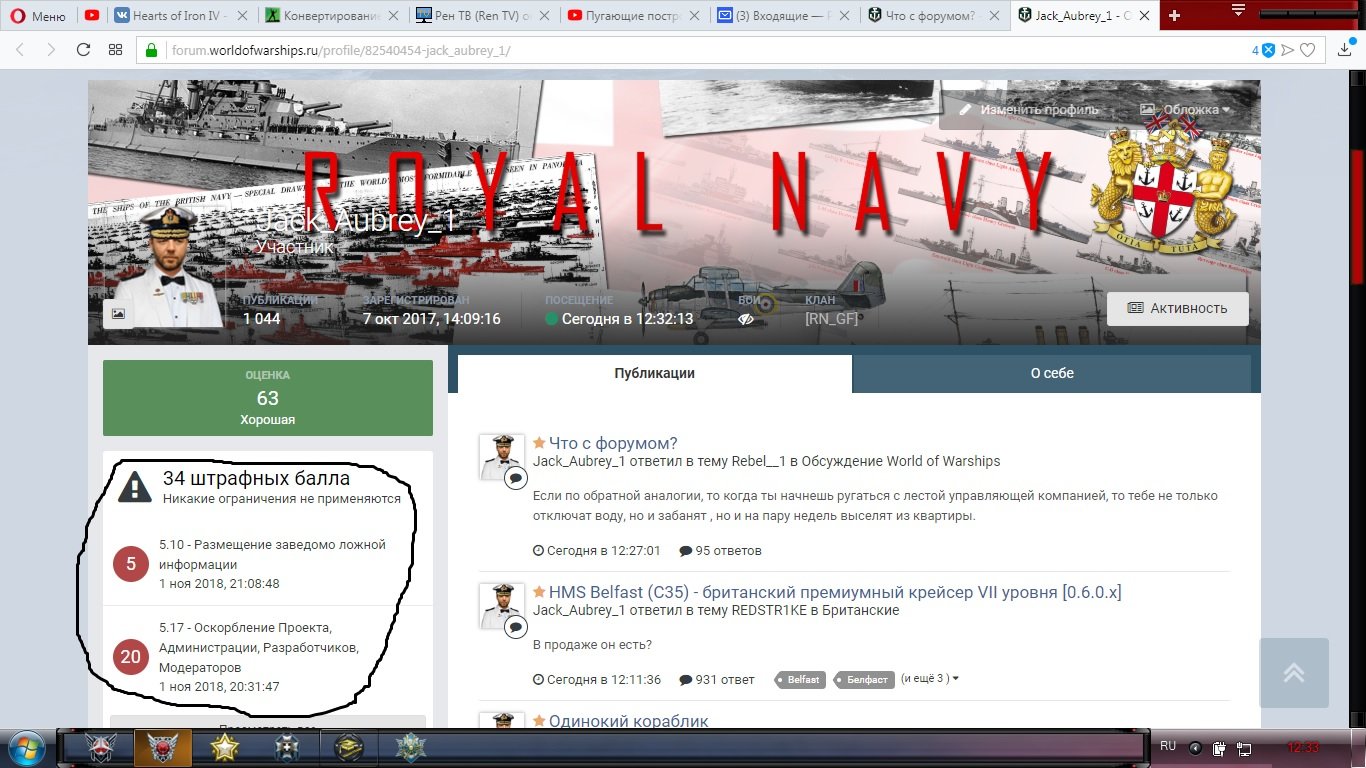The image size is (1366, 768).
Task: Click the green padlock security icon
Action: pyautogui.click(x=152, y=50)
